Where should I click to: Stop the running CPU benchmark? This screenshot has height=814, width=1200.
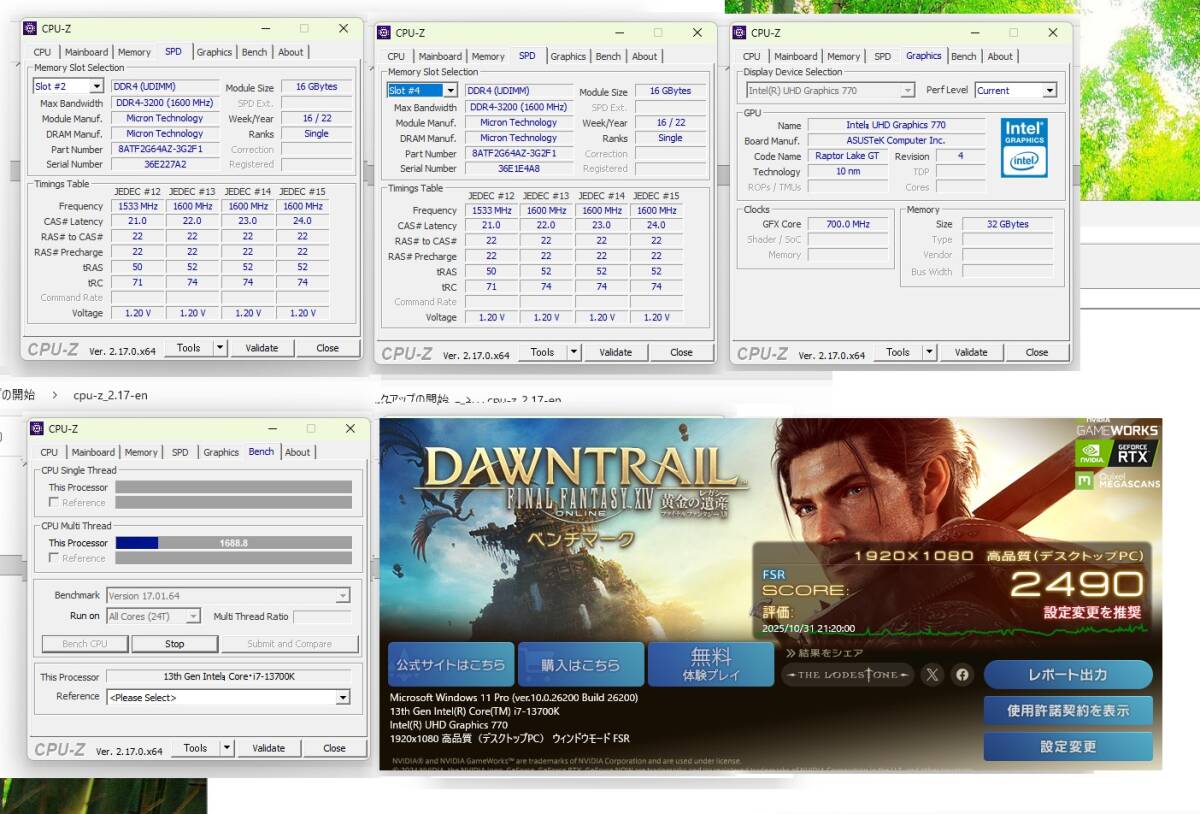pos(175,644)
